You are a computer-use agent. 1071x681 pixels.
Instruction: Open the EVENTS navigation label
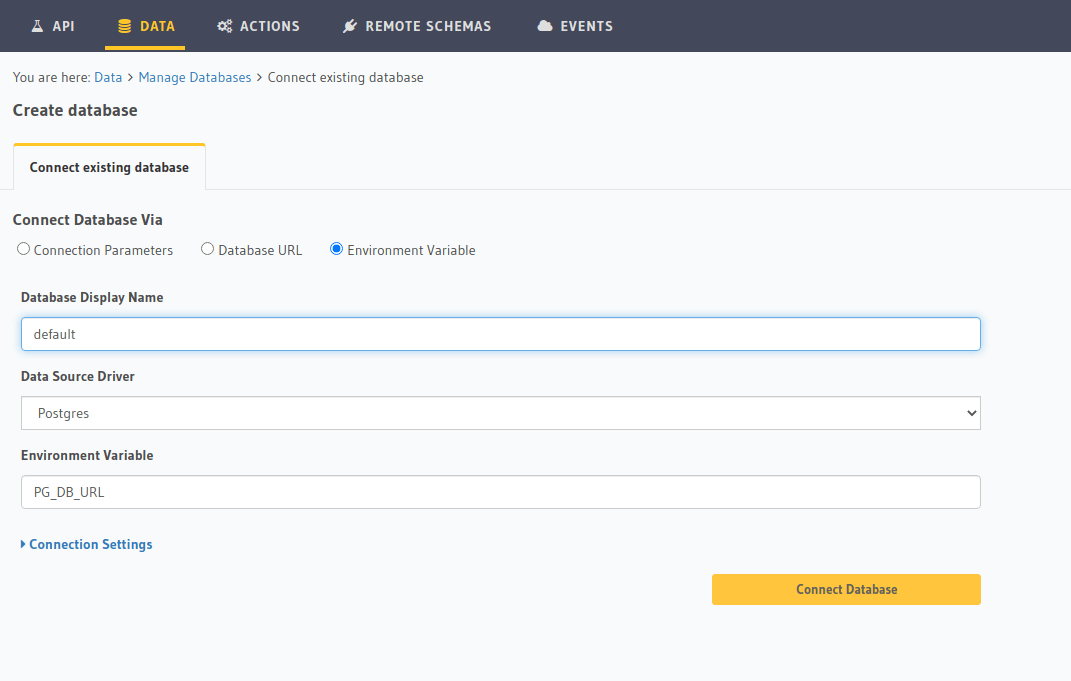tap(586, 26)
